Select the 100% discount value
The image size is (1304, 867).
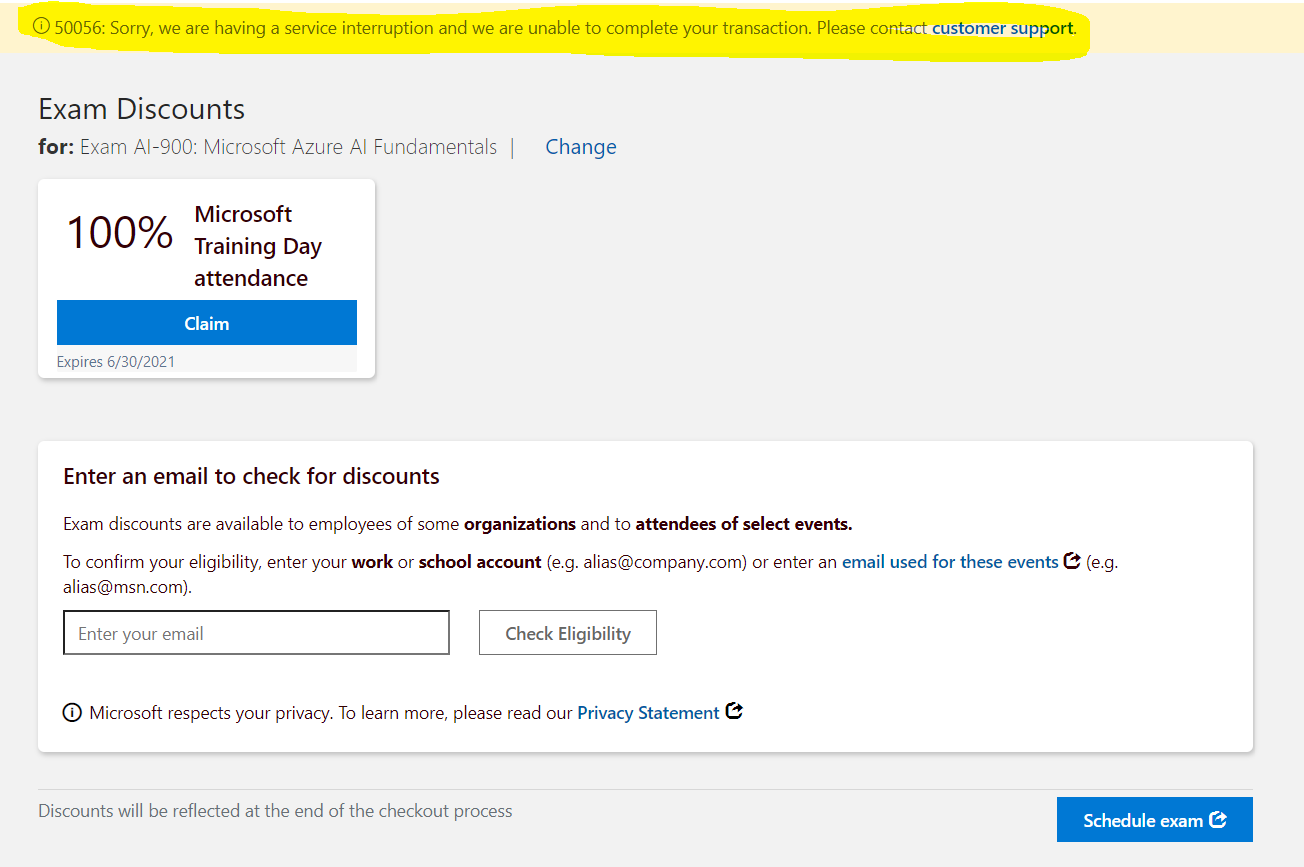(x=120, y=232)
